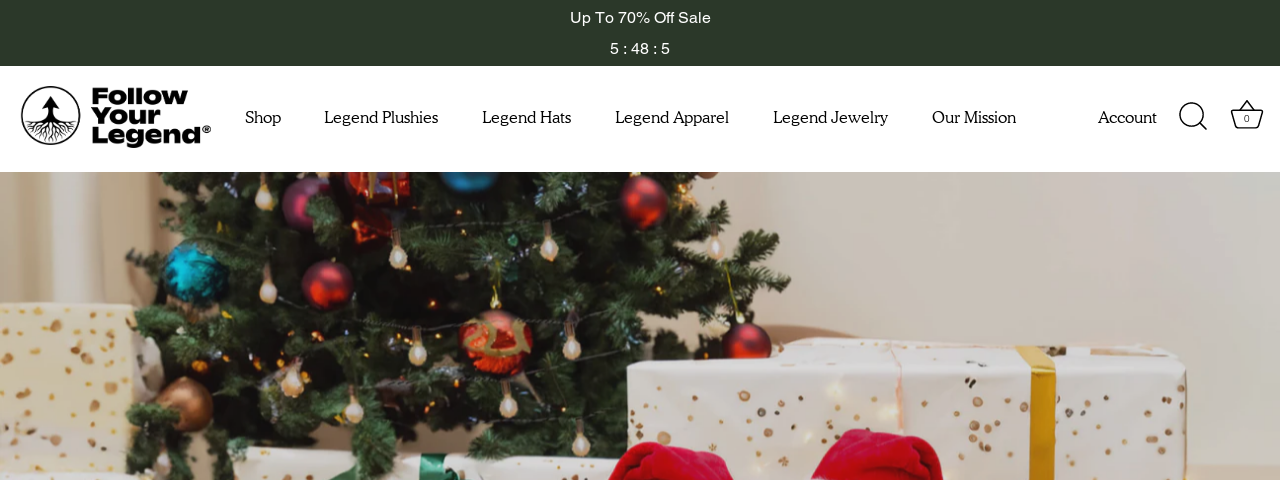Image resolution: width=1280 pixels, height=480 pixels.
Task: Open search with the magnifier icon
Action: pyautogui.click(x=1193, y=117)
